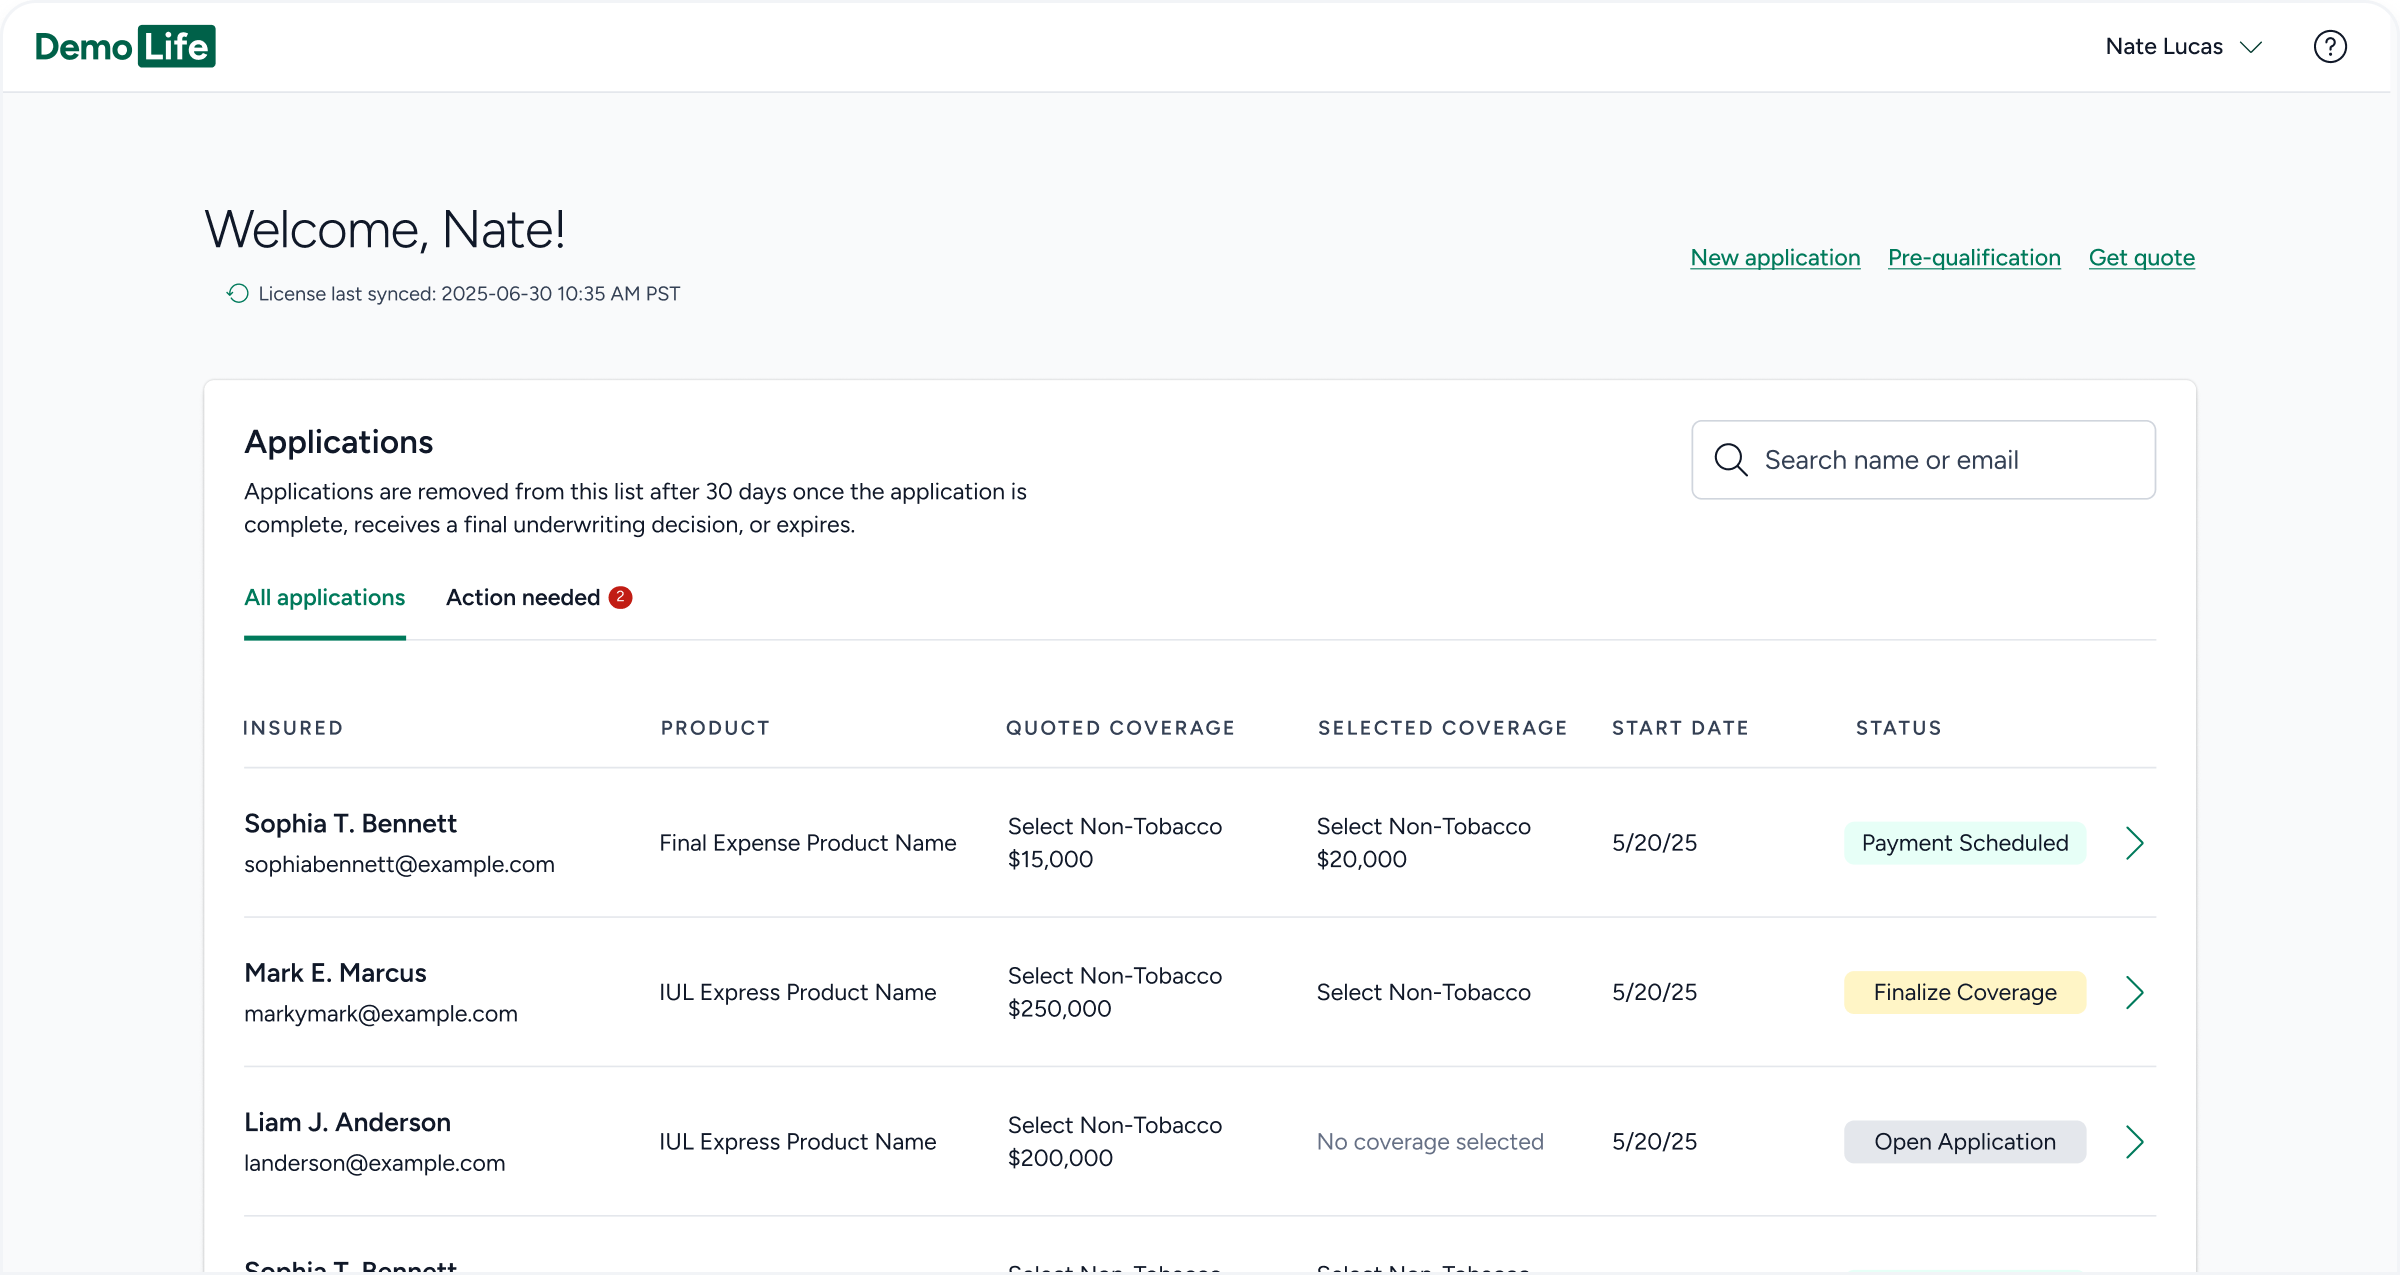Click the New application link
Screen dimensions: 2400x1275
(x=1775, y=258)
